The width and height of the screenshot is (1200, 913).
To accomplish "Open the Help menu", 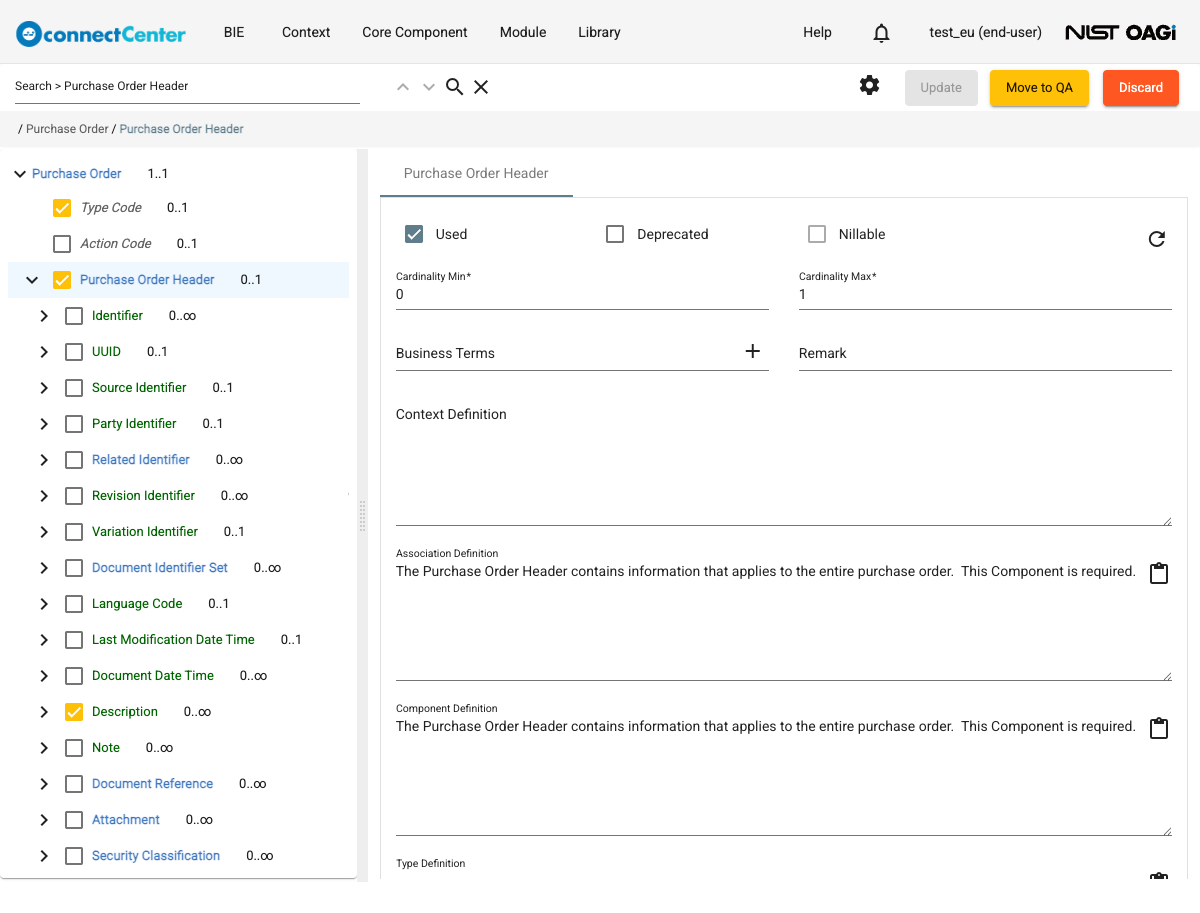I will 817,32.
